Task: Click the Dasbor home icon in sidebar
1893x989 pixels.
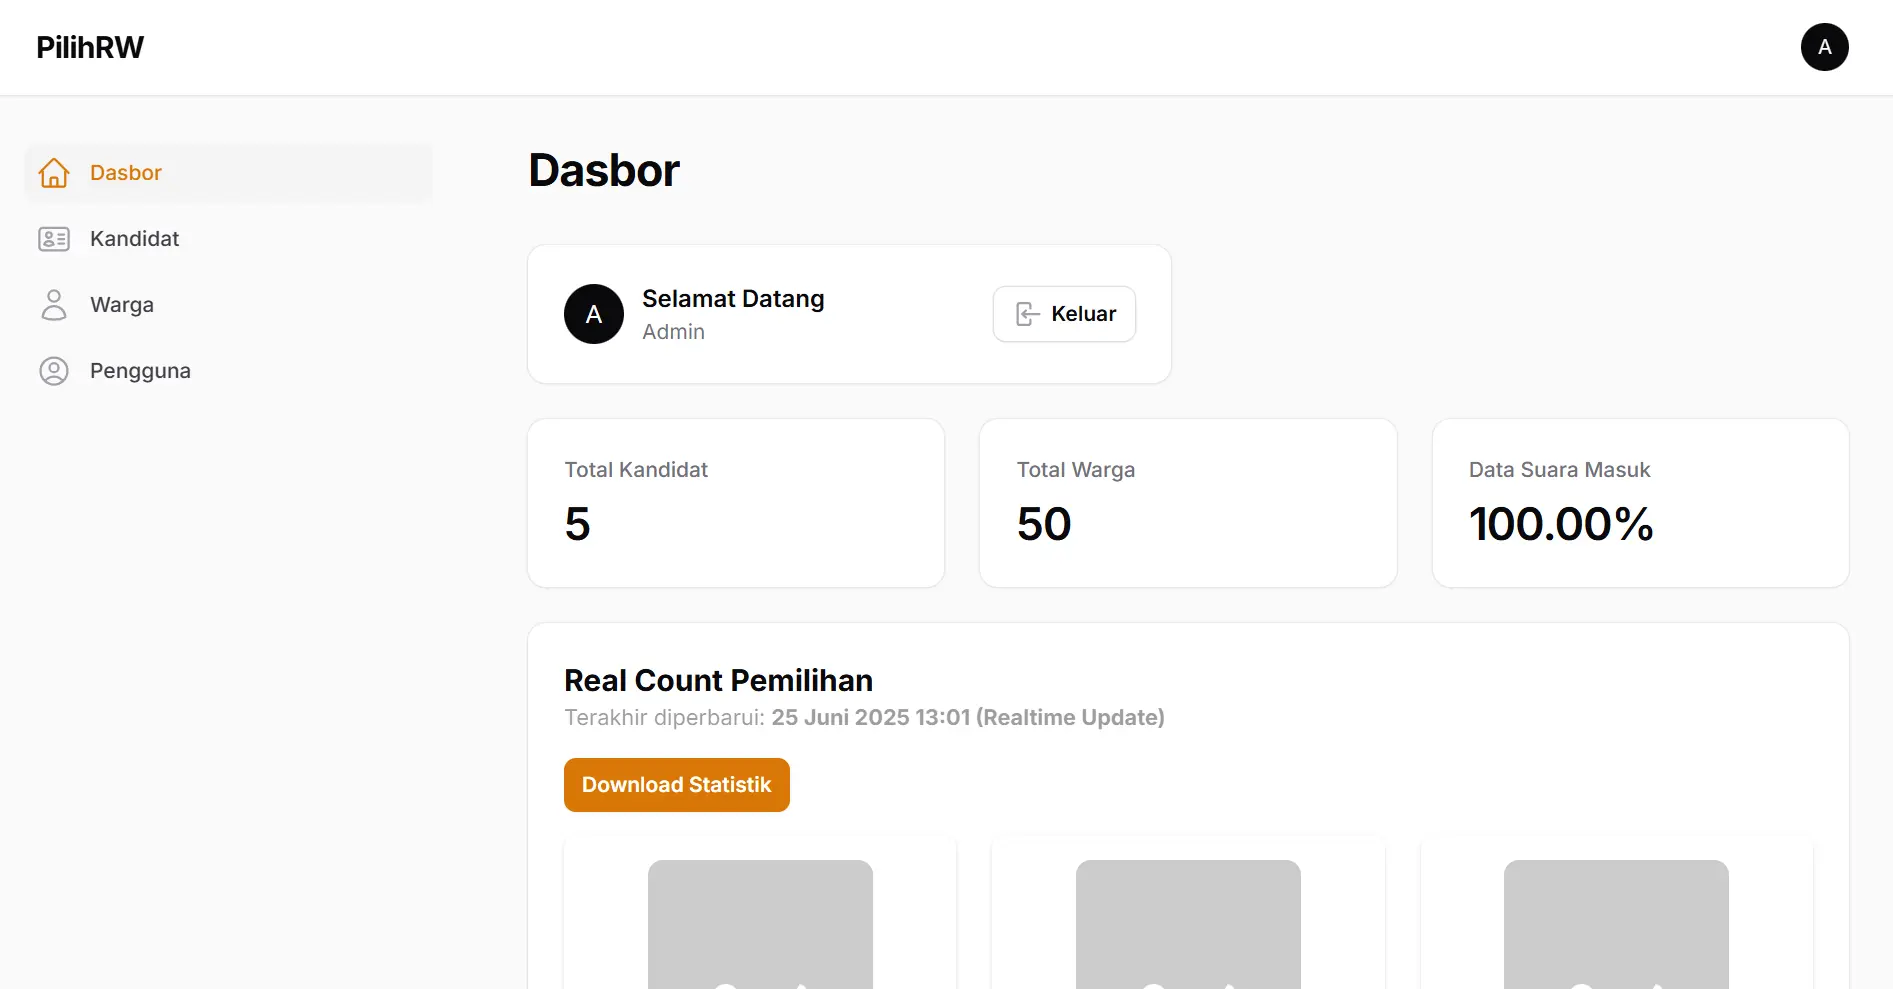Action: coord(54,172)
